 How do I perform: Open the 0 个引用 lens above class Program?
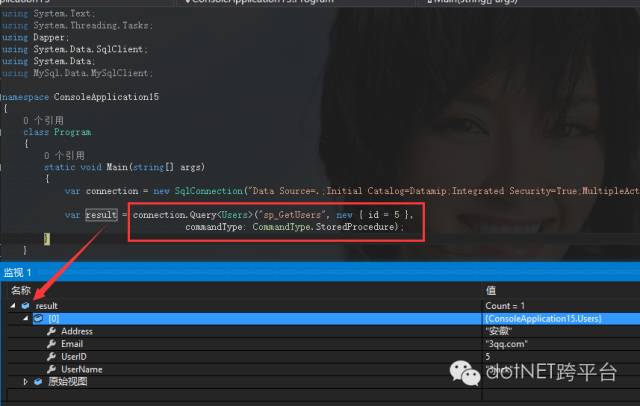[43, 120]
